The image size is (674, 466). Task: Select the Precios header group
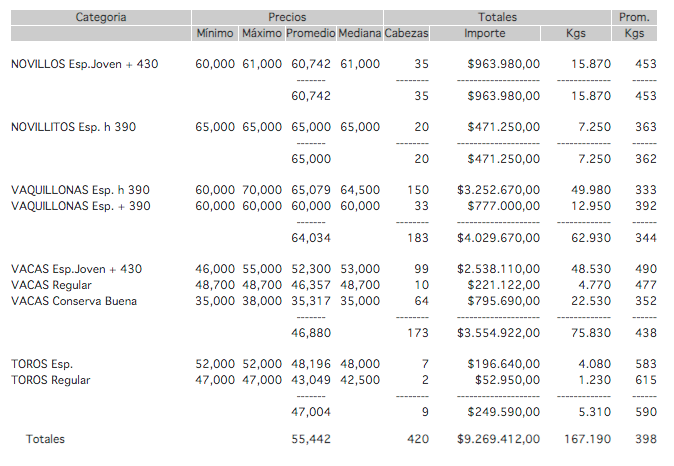point(288,17)
